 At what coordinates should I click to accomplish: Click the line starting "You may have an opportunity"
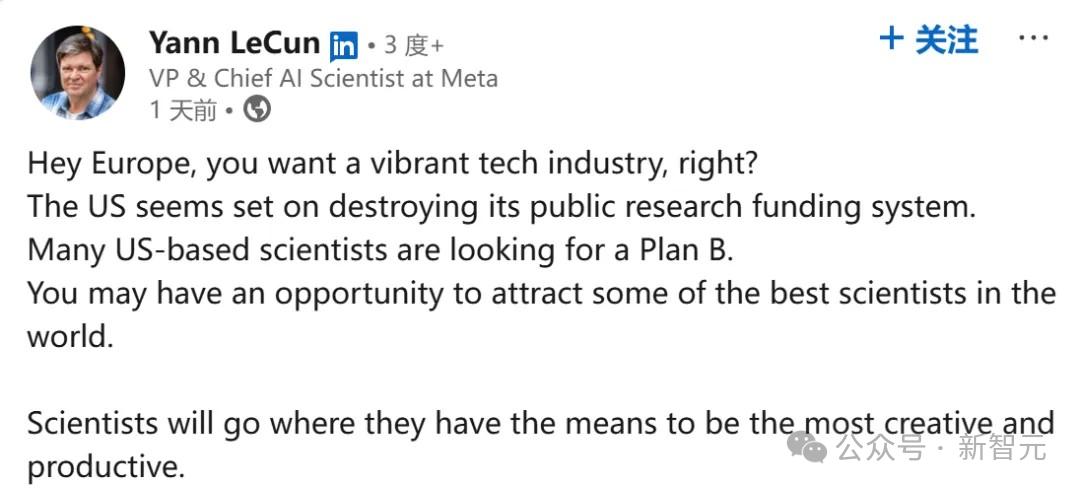click(540, 293)
